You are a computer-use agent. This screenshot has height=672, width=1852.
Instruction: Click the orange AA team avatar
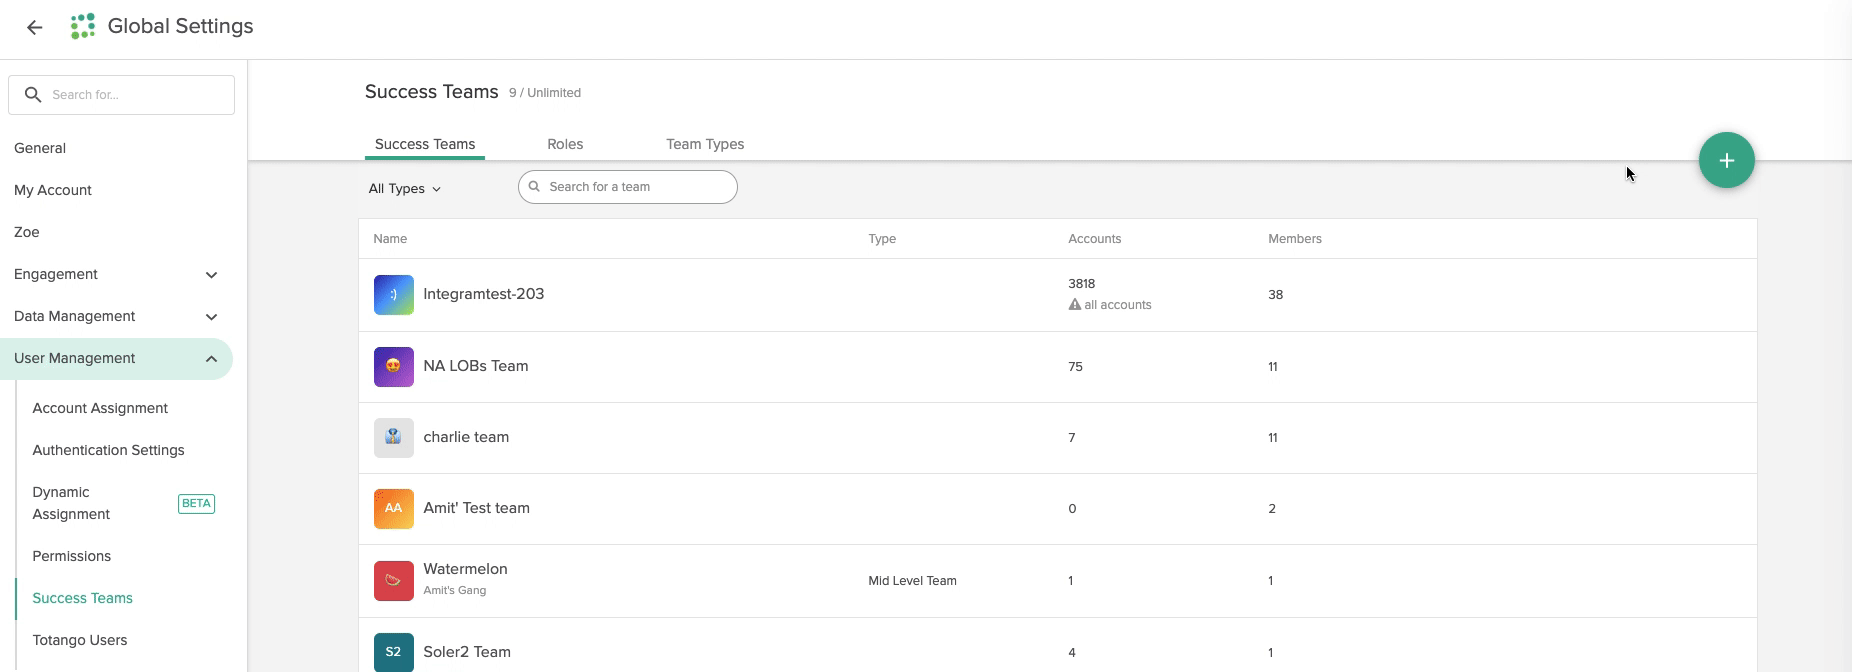394,509
